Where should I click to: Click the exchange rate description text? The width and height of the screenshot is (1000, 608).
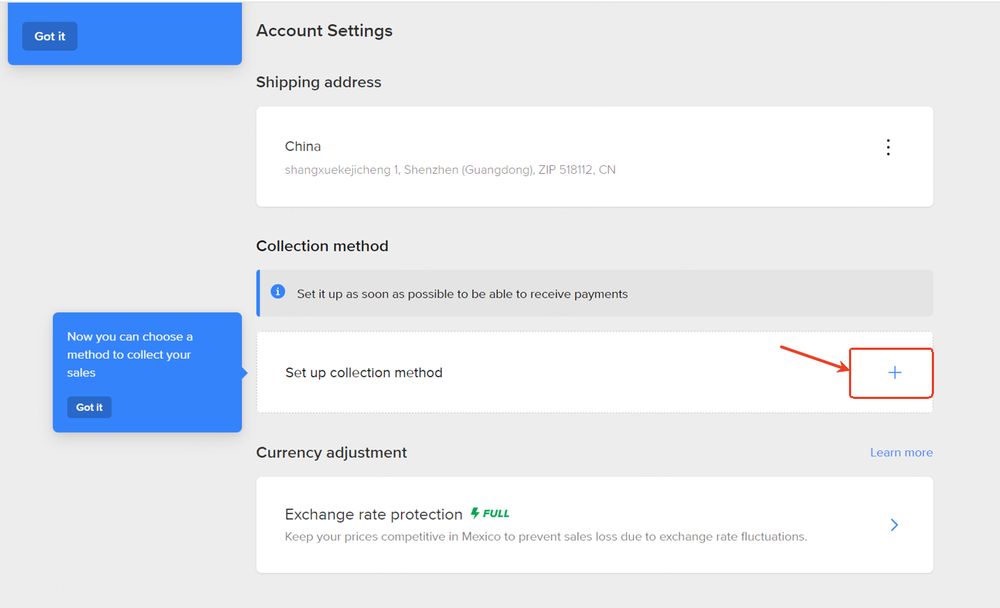(545, 537)
